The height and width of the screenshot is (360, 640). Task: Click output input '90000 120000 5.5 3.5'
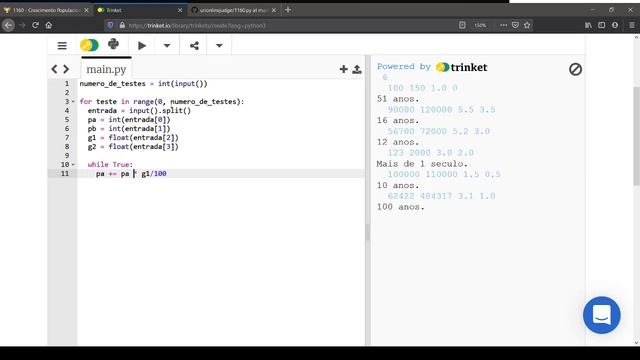point(441,109)
